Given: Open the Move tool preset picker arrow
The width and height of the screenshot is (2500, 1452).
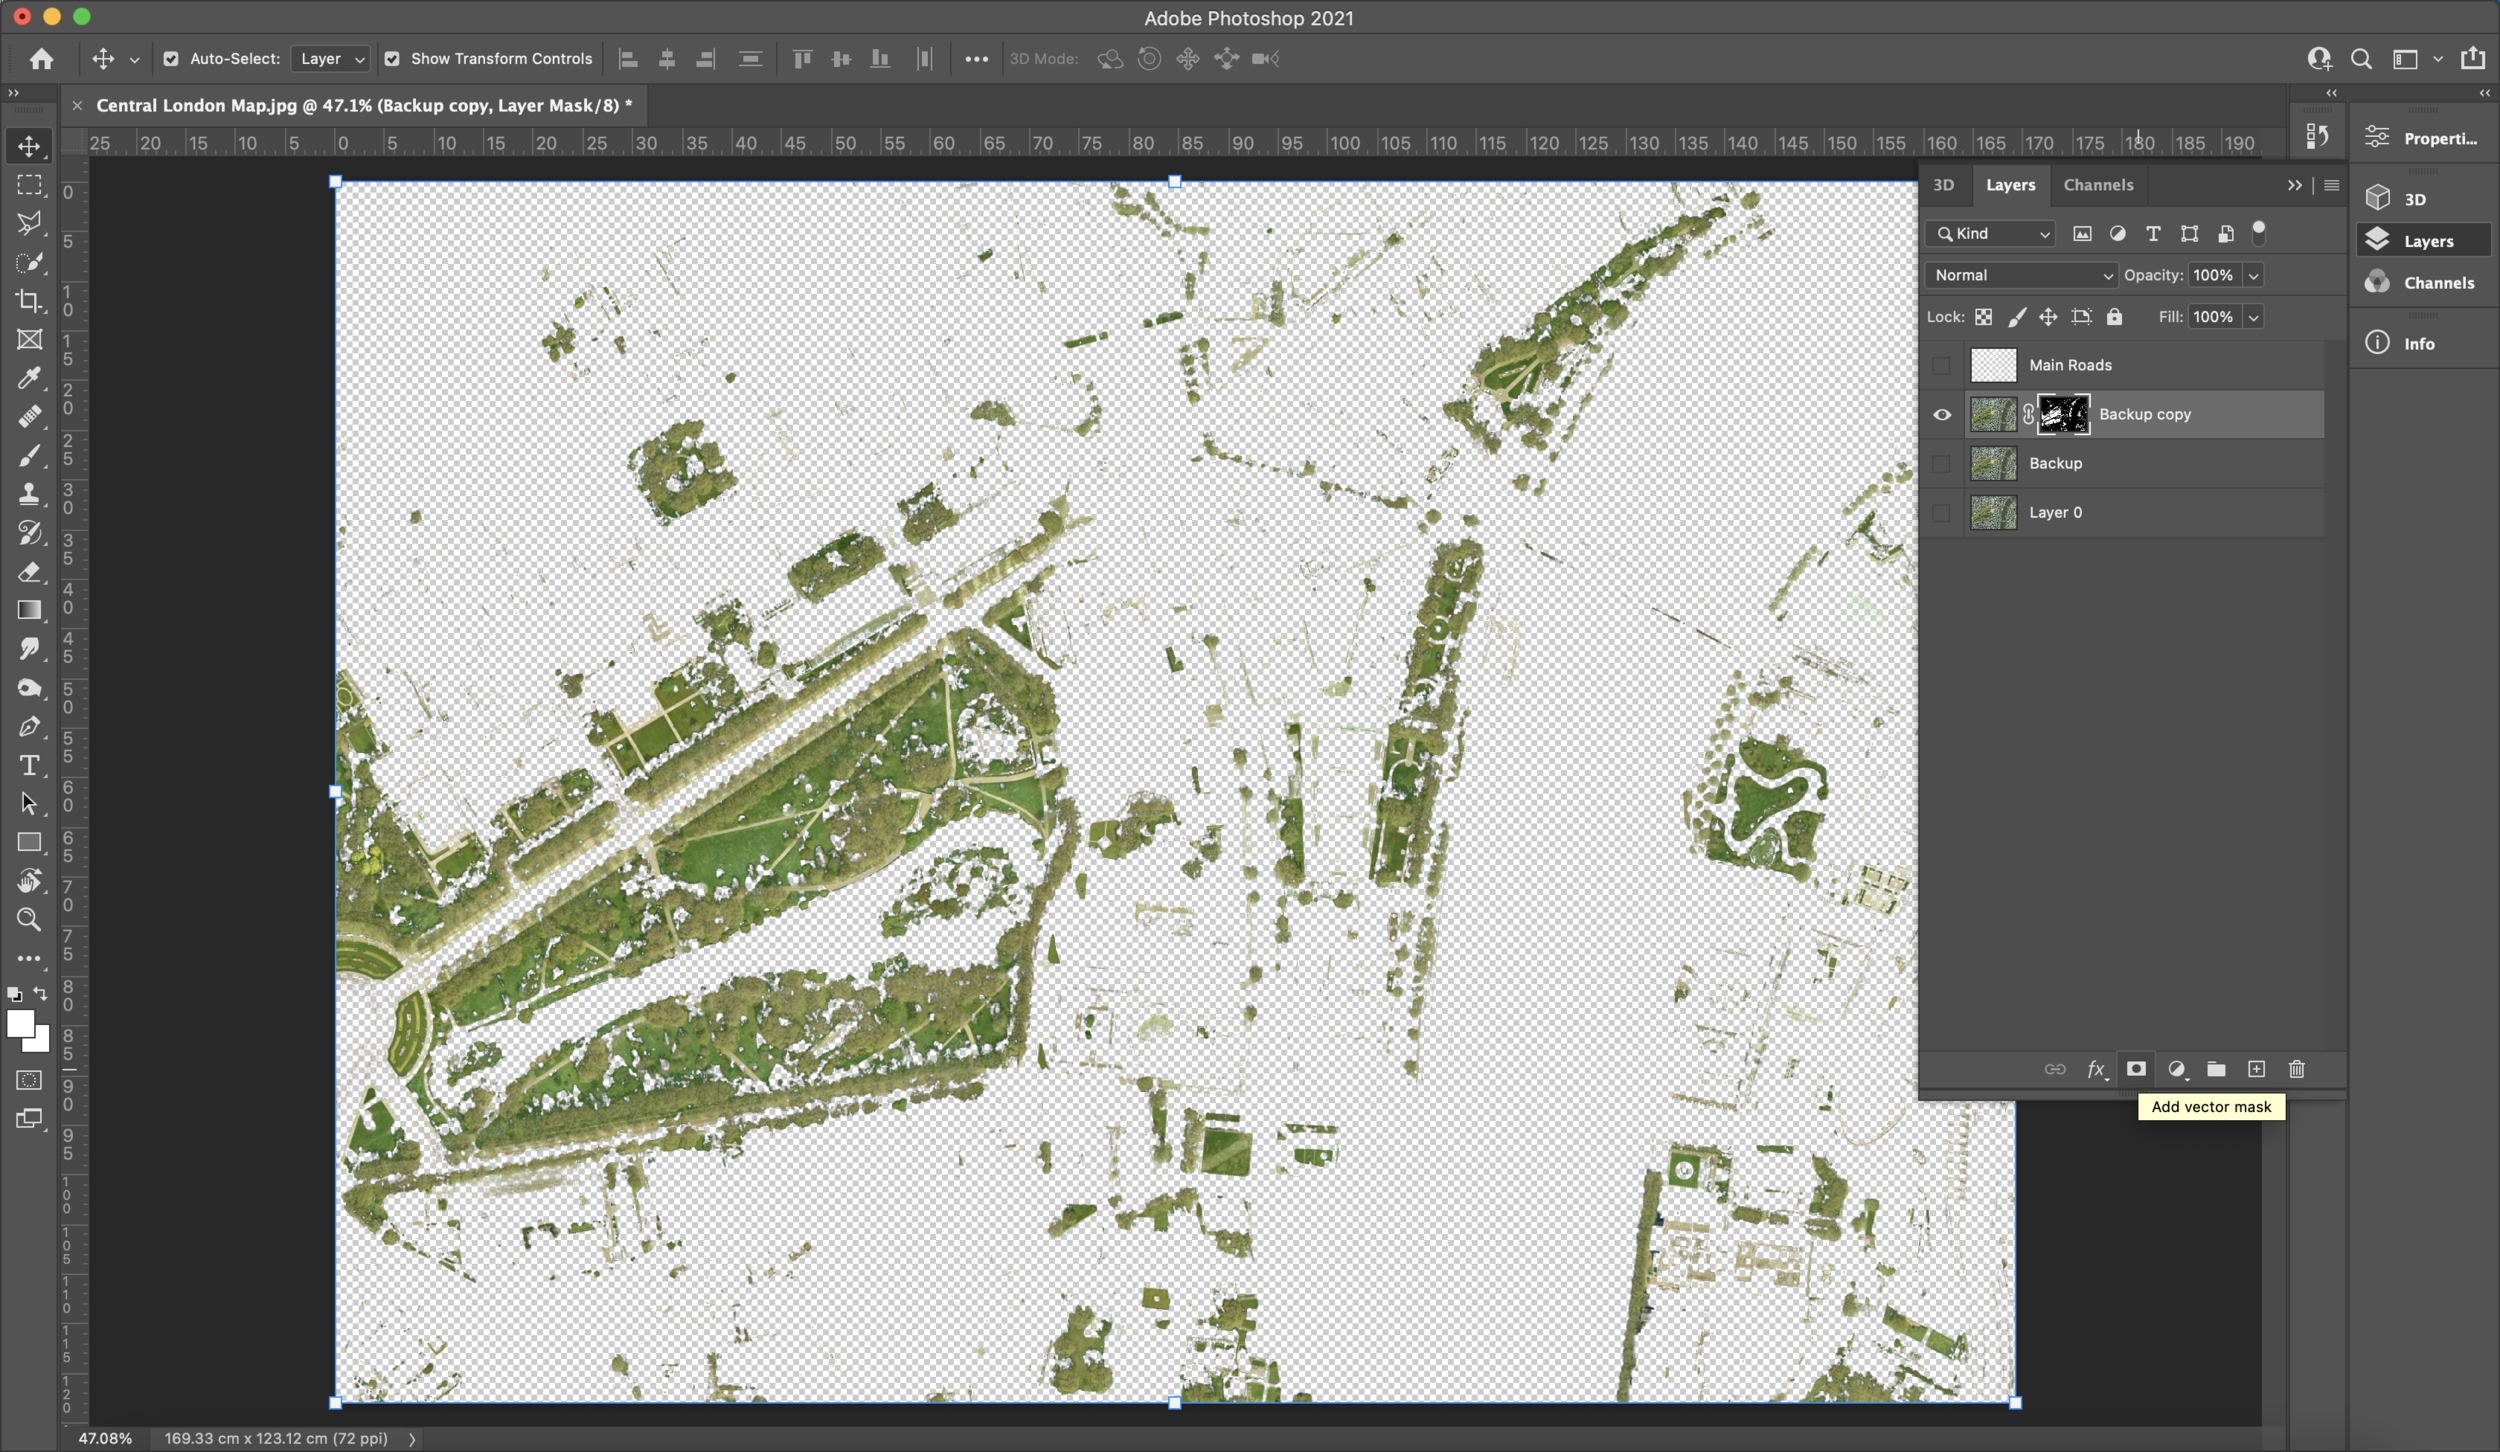Looking at the screenshot, I should [x=134, y=60].
